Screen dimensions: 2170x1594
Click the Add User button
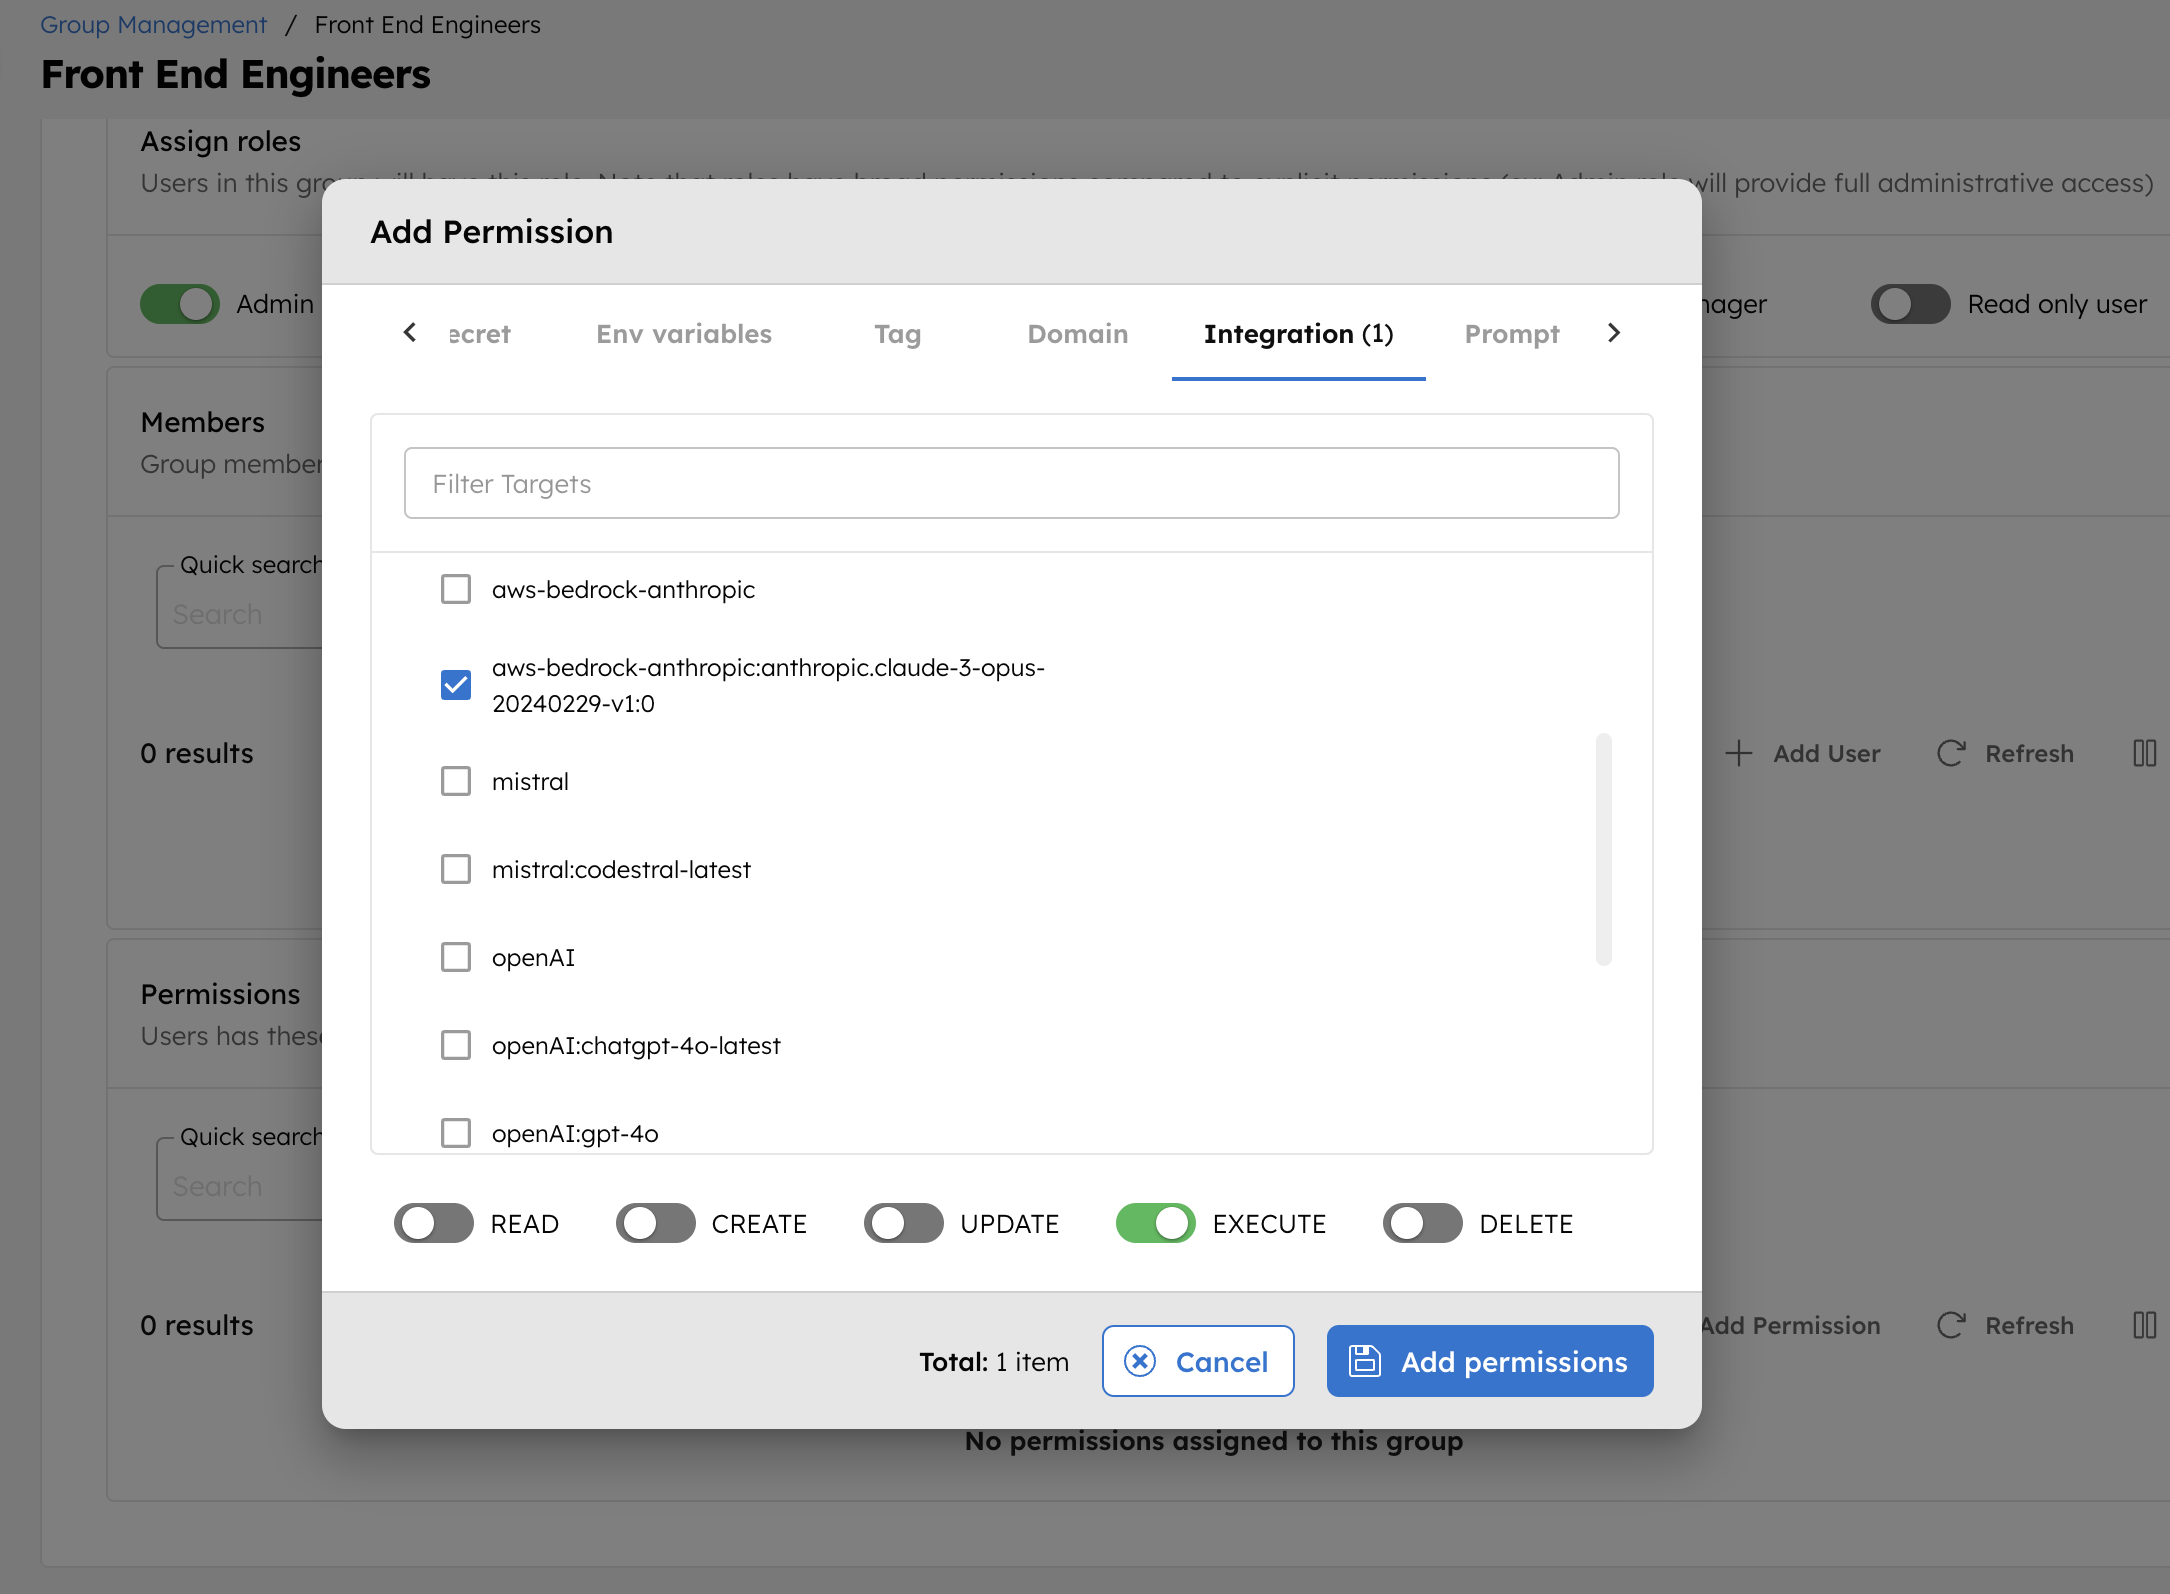1803,753
